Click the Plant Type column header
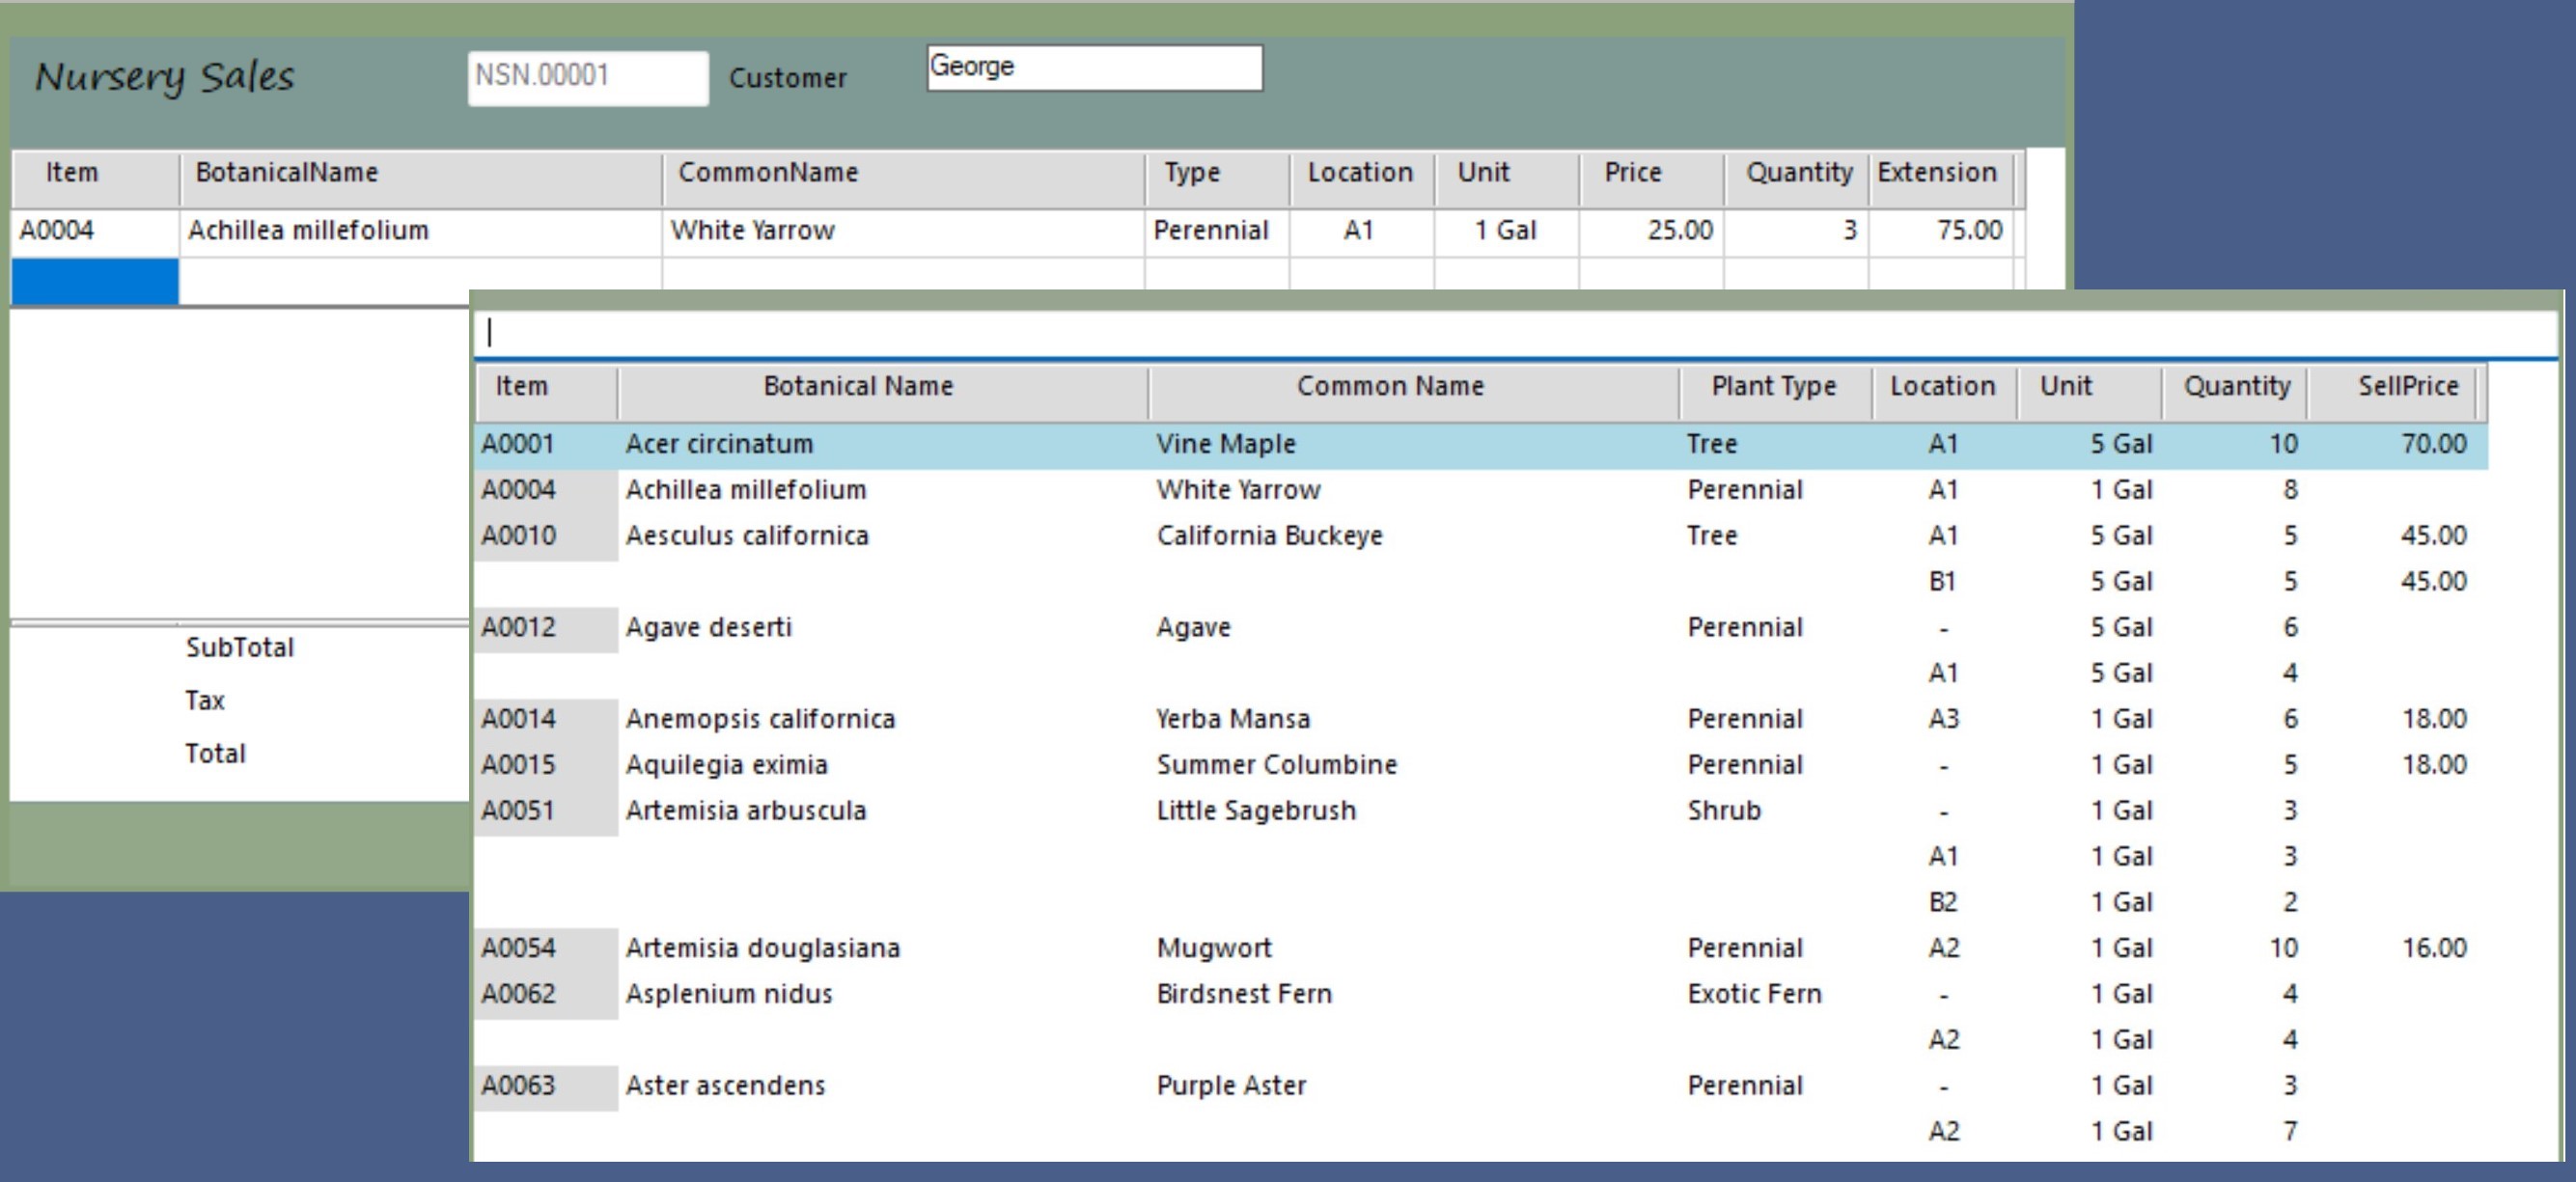Screen dimensions: 2576x1182 1772,387
